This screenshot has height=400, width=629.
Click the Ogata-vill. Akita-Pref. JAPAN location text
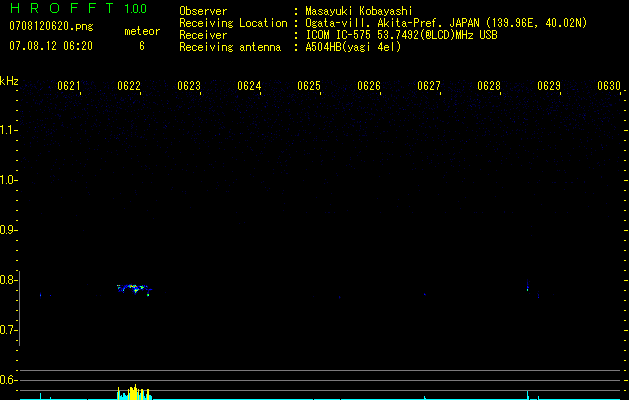coord(446,23)
